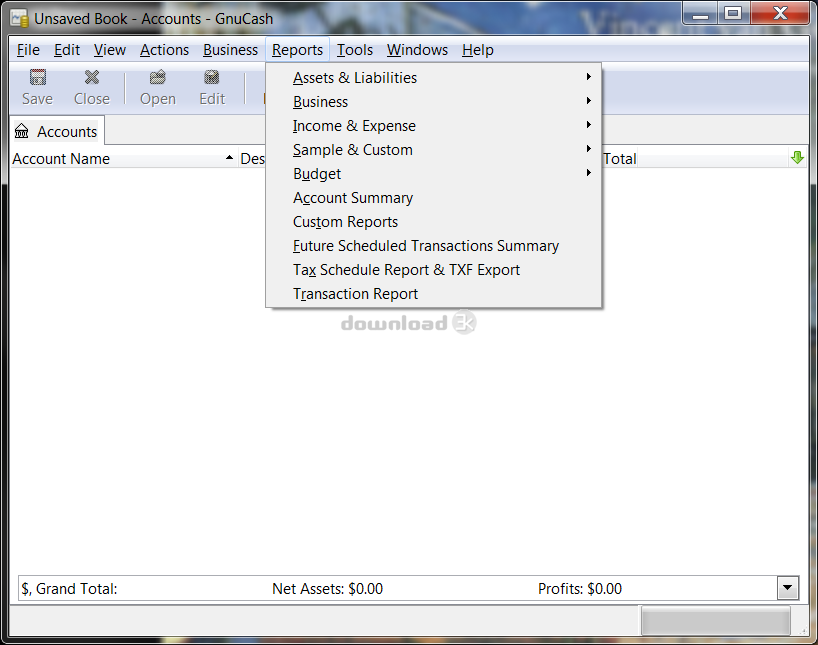Choose Tax Schedule Report & TXF Export
This screenshot has width=818, height=645.
[434, 269]
